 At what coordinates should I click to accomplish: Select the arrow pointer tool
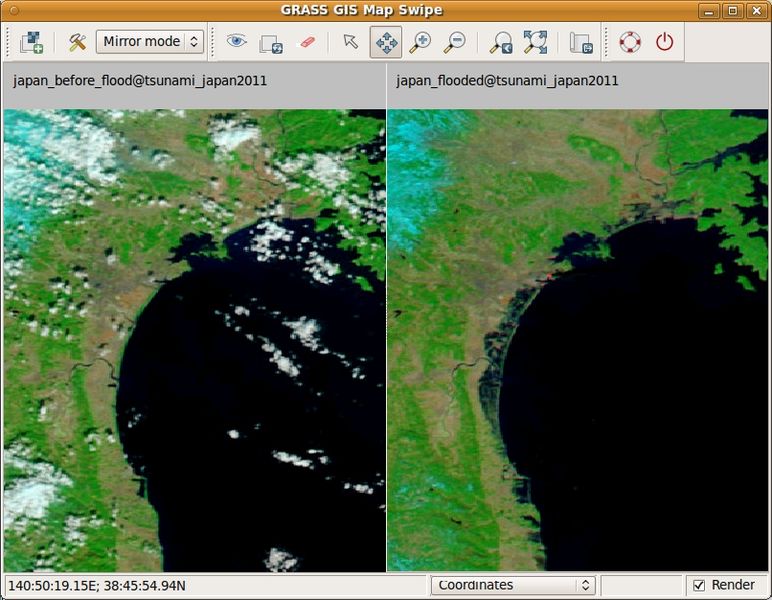(x=350, y=42)
